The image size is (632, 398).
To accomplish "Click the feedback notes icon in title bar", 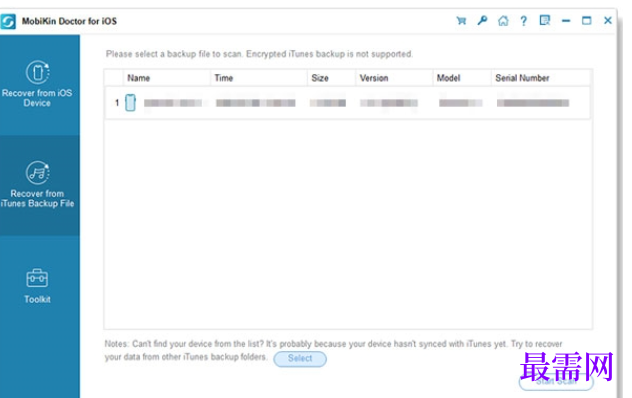I will (x=545, y=20).
